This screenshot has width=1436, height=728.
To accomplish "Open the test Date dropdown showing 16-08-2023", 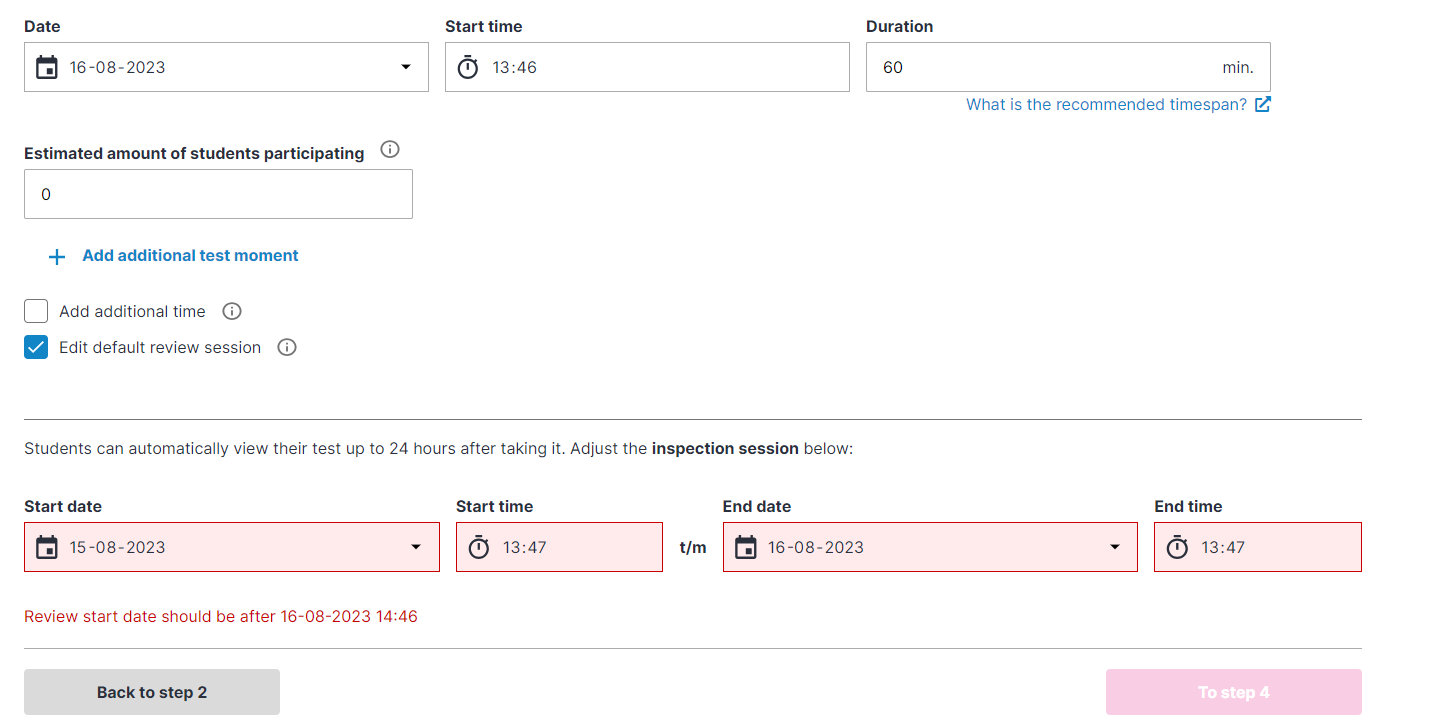I will point(405,67).
